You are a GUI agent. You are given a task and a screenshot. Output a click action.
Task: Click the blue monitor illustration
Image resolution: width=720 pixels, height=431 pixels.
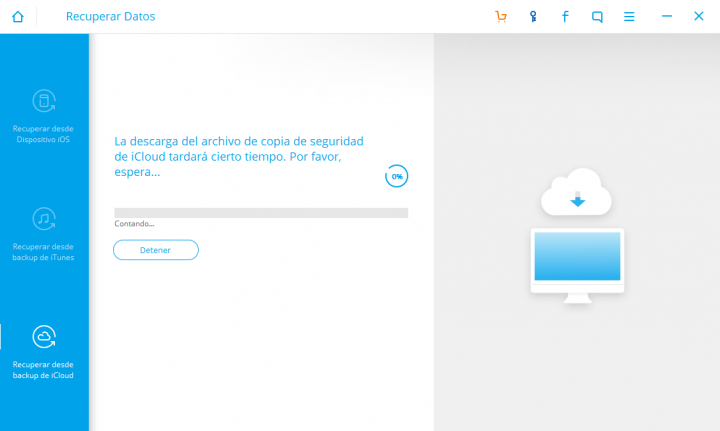(x=577, y=257)
